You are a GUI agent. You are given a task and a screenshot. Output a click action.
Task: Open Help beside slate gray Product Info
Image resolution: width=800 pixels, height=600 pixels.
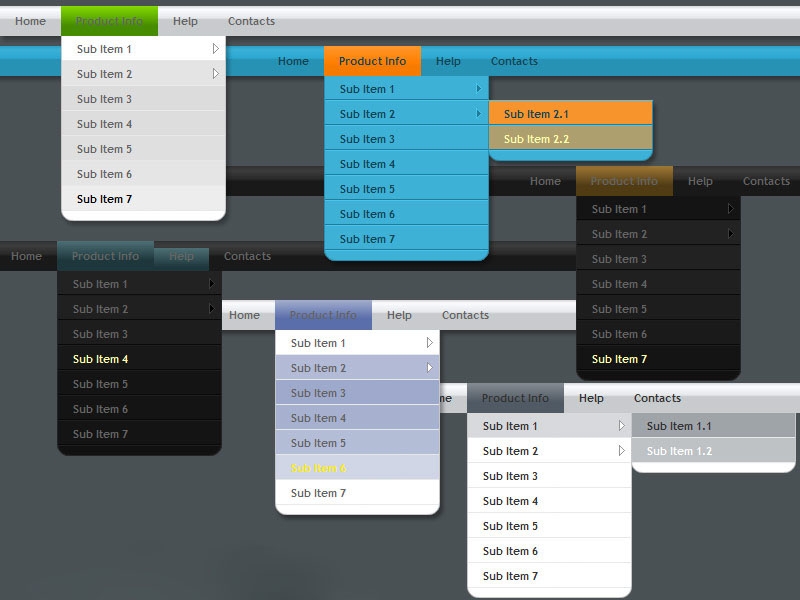pos(591,398)
